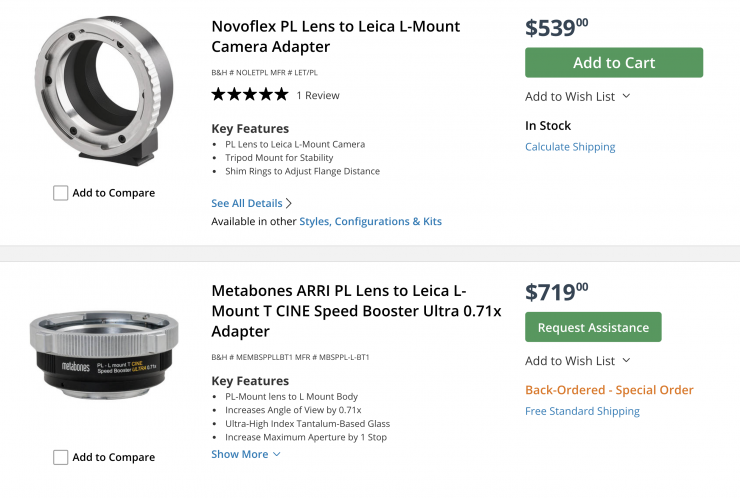Tick Add to Compare for Metabones adapter
Viewport: 740px width, 498px height.
(x=61, y=457)
